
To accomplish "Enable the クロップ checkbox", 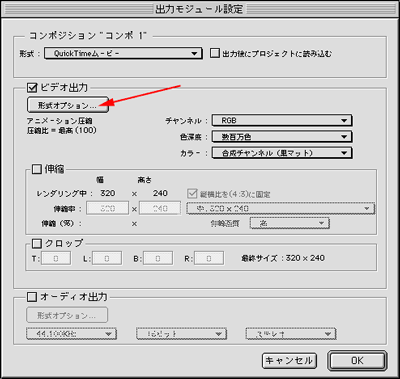I will 37,243.
